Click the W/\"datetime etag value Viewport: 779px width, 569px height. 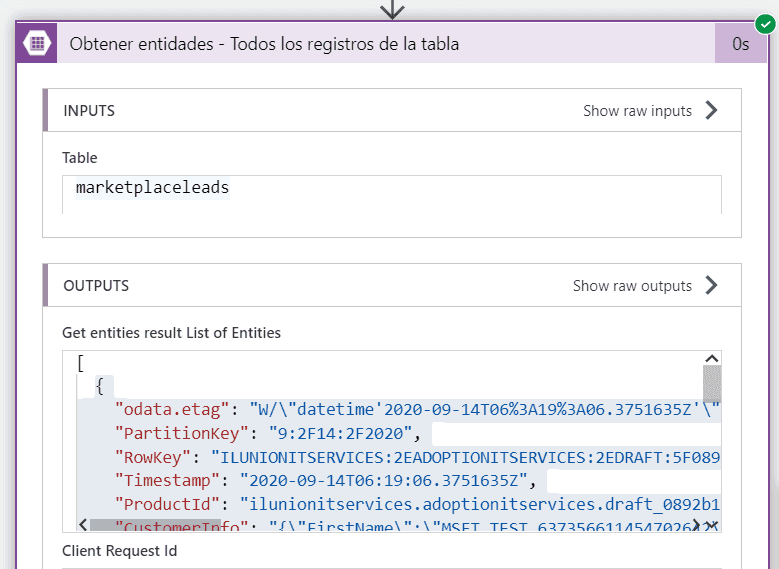click(485, 409)
